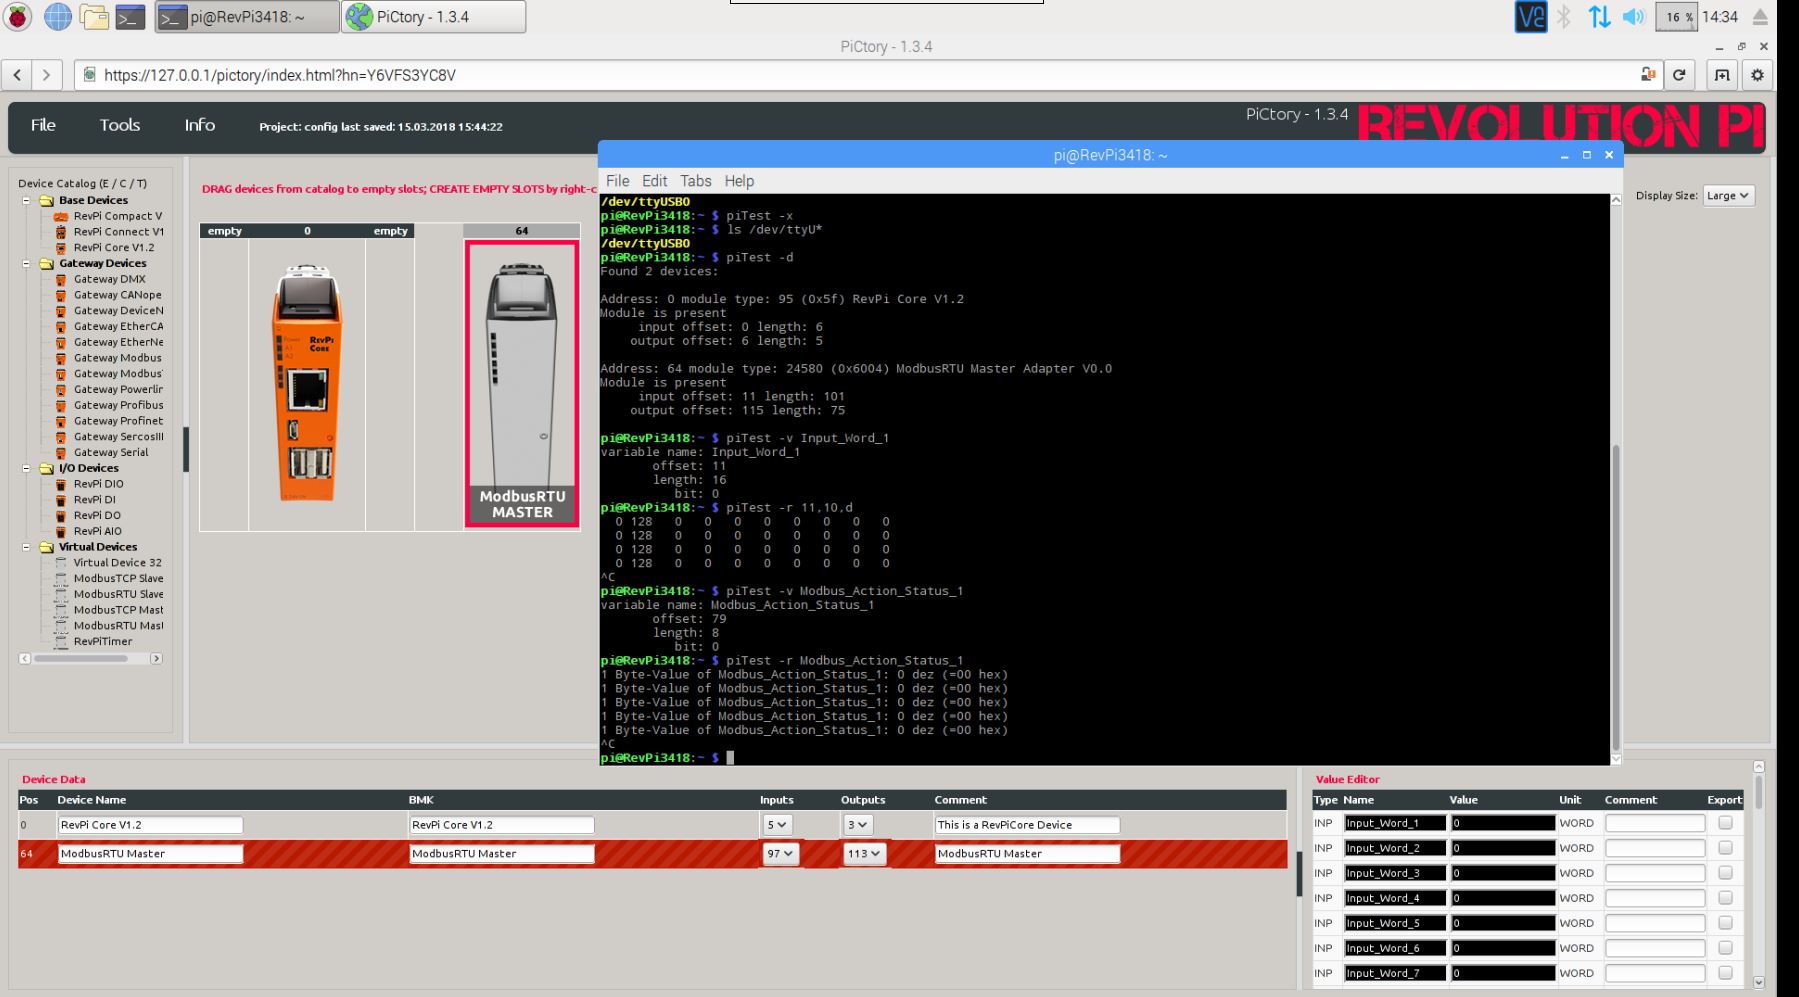Image resolution: width=1799 pixels, height=997 pixels.
Task: Open Inputs dropdown for RevPi Core row
Action: pyautogui.click(x=777, y=825)
